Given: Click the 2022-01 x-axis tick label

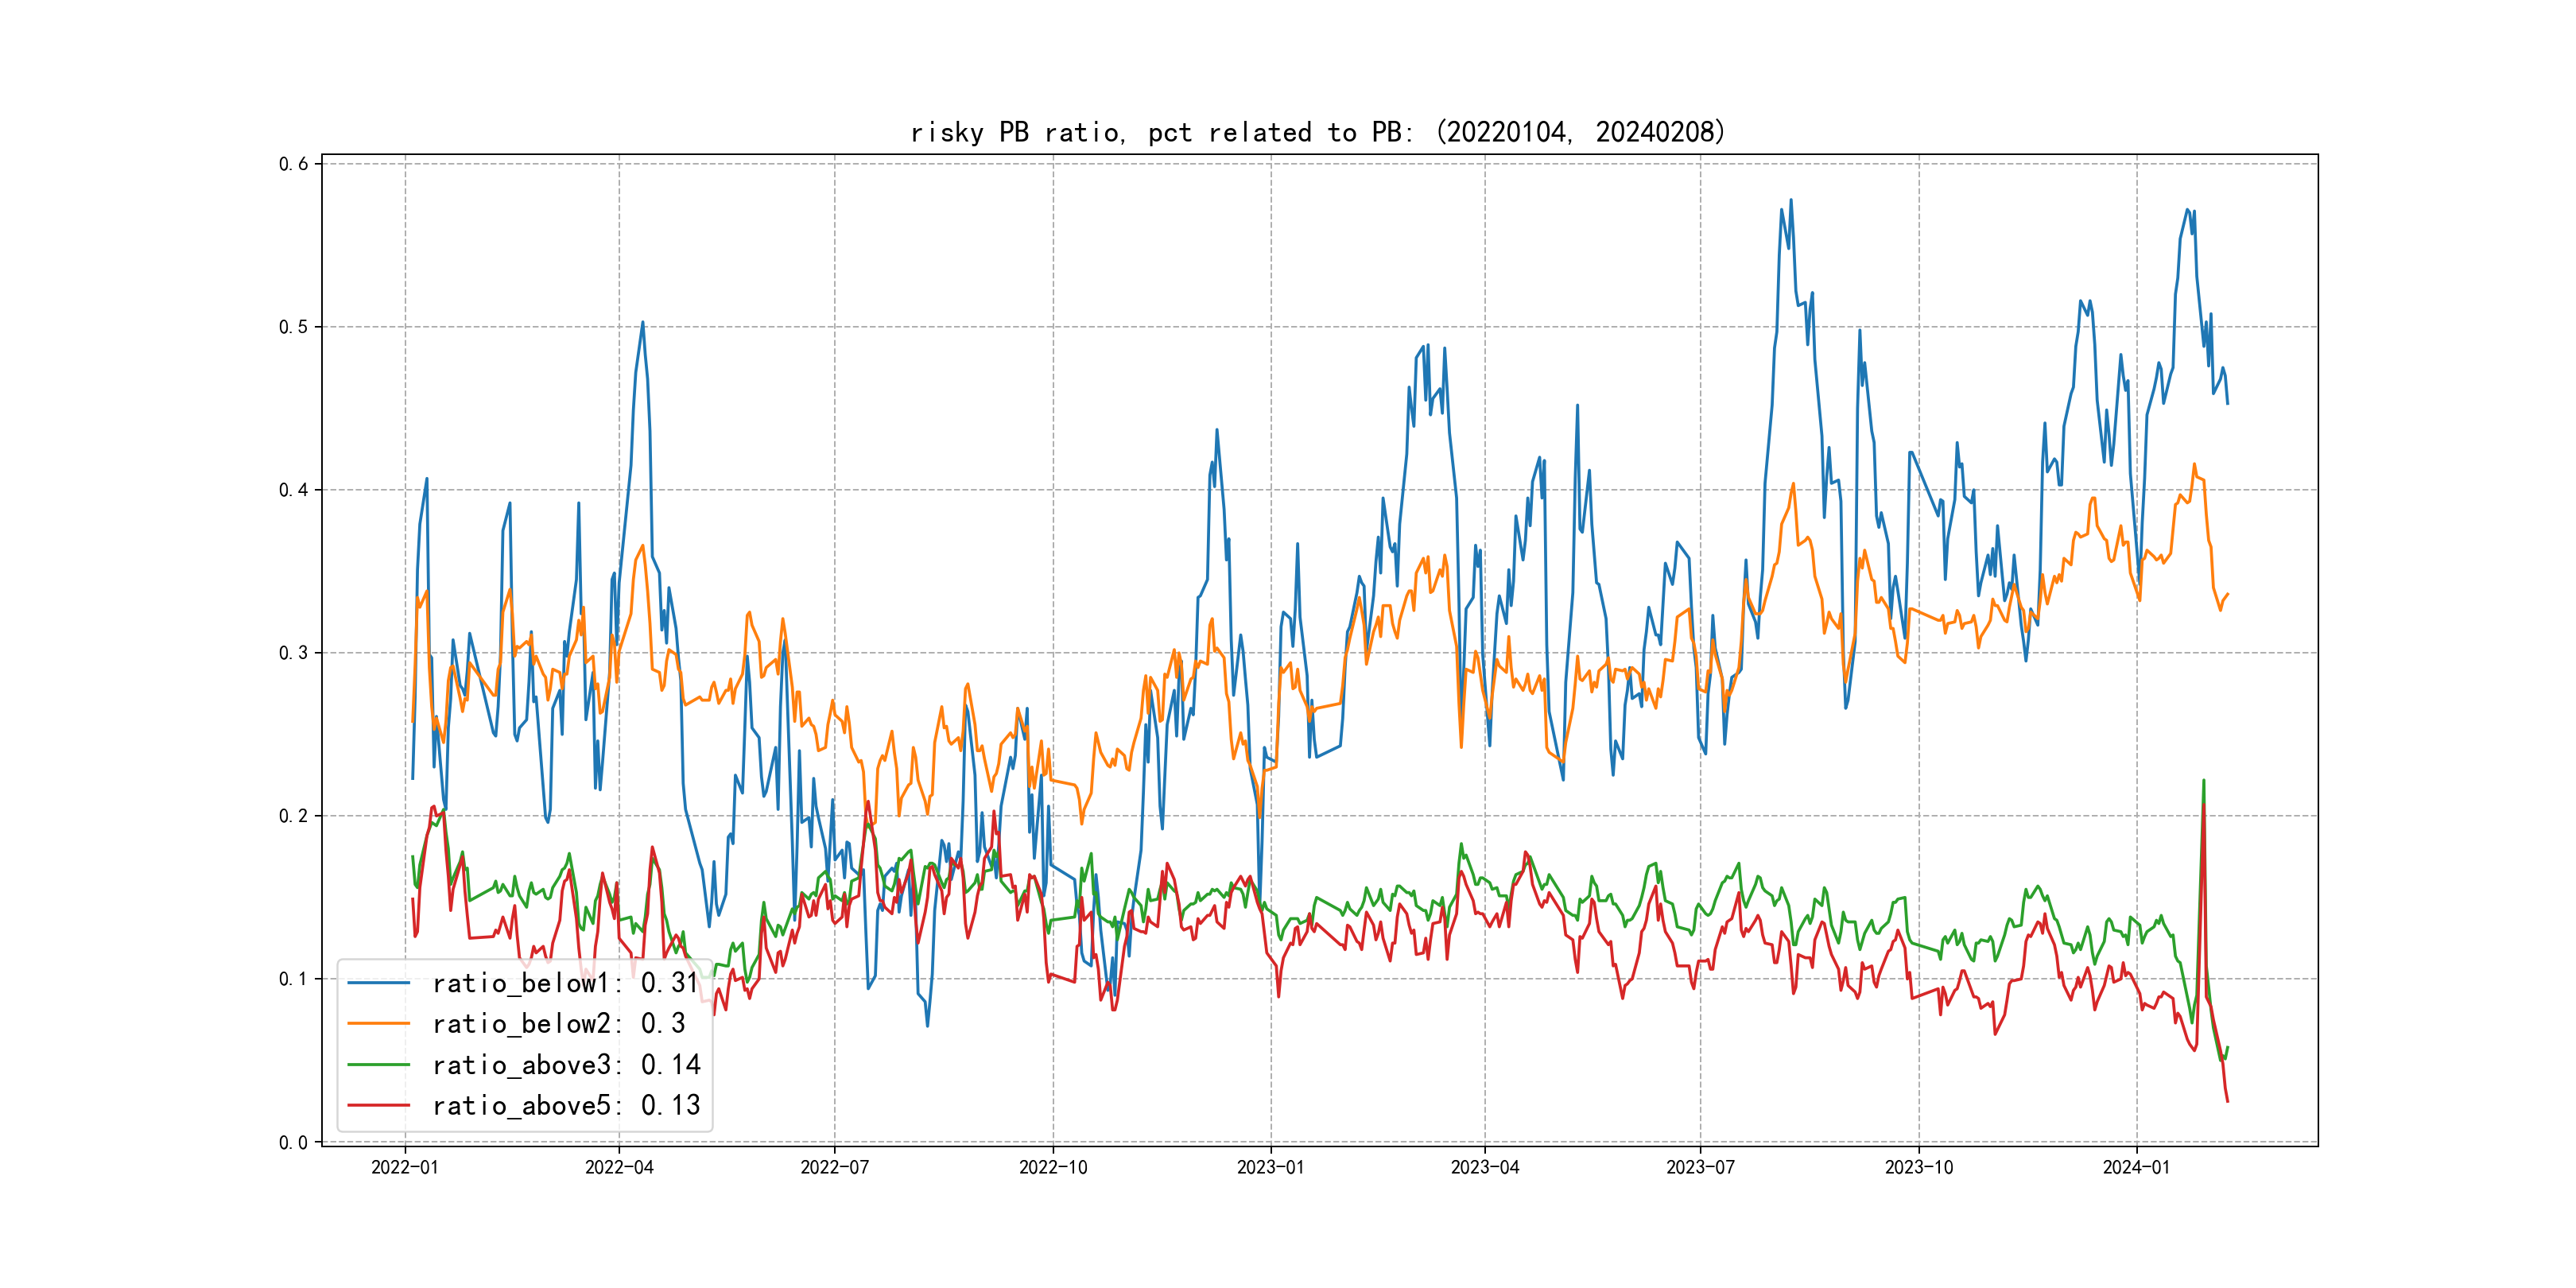Looking at the screenshot, I should pos(405,1167).
